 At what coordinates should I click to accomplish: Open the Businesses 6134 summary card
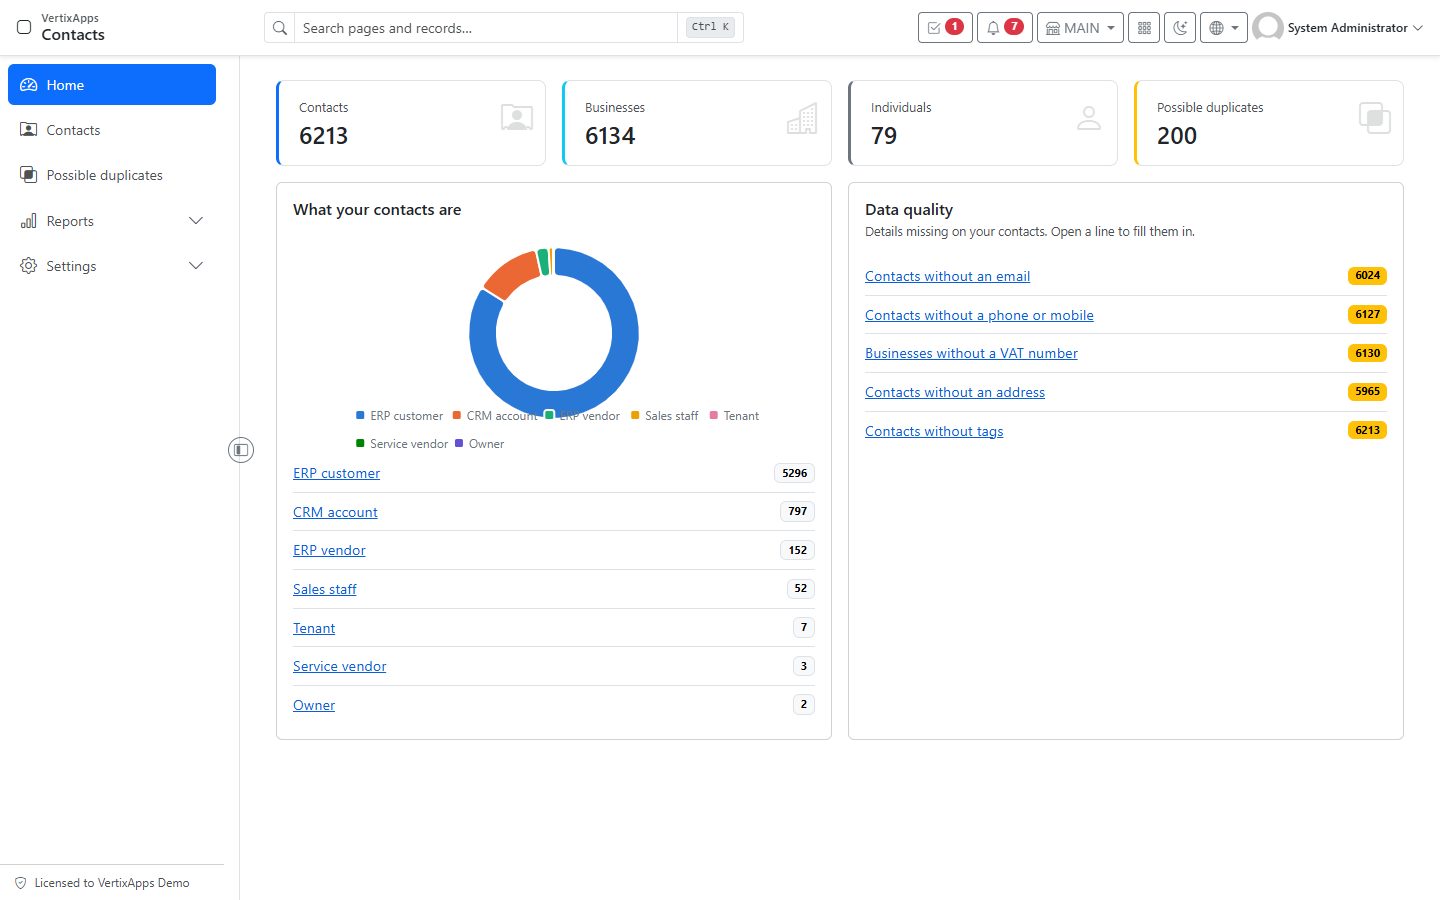697,123
